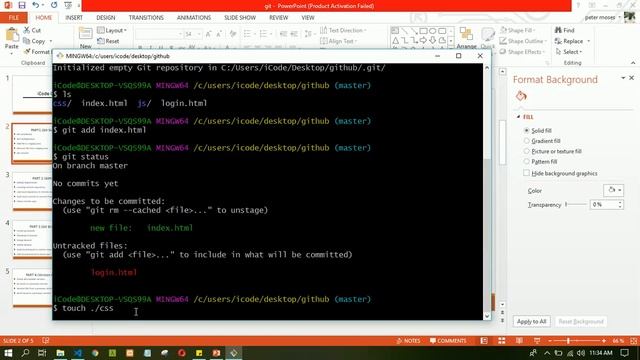Screen dimensions: 640x360
Task: Open the Action Center notification icon
Action: [x=624, y=353]
